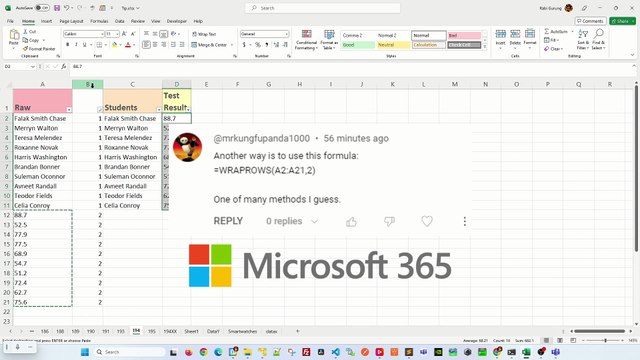Click Conditional Formatting in the ribbon
Image resolution: width=640 pixels, height=360 pixels.
click(x=307, y=40)
